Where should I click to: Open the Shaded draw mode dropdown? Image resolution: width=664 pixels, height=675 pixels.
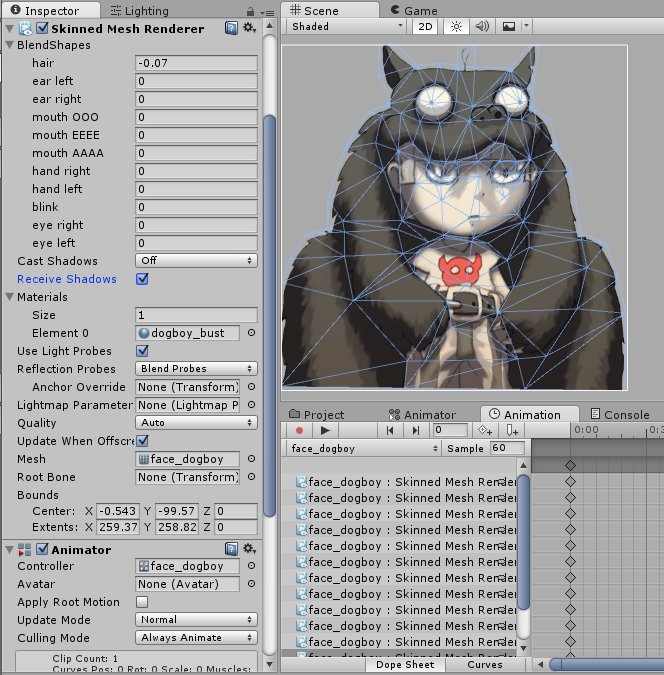click(x=347, y=27)
